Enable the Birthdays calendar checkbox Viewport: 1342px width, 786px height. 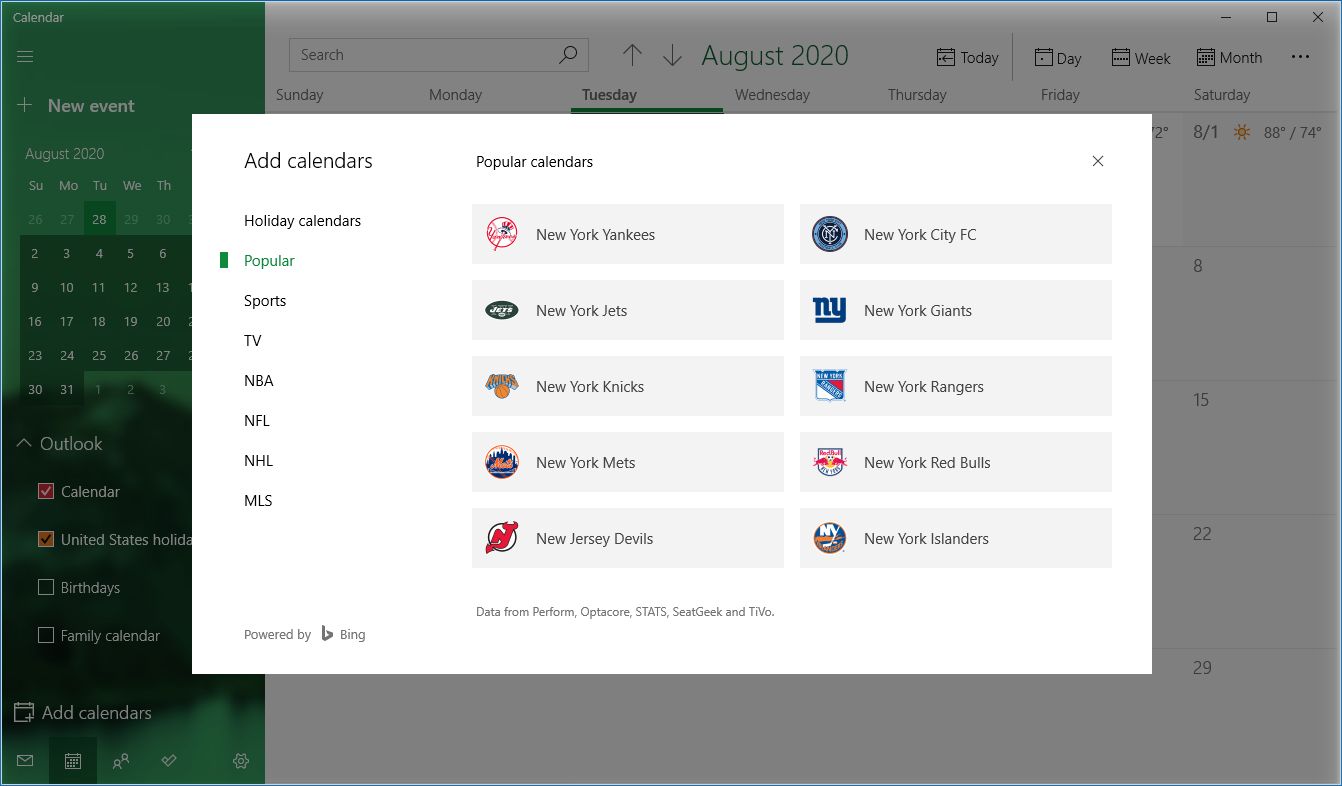coord(46,587)
